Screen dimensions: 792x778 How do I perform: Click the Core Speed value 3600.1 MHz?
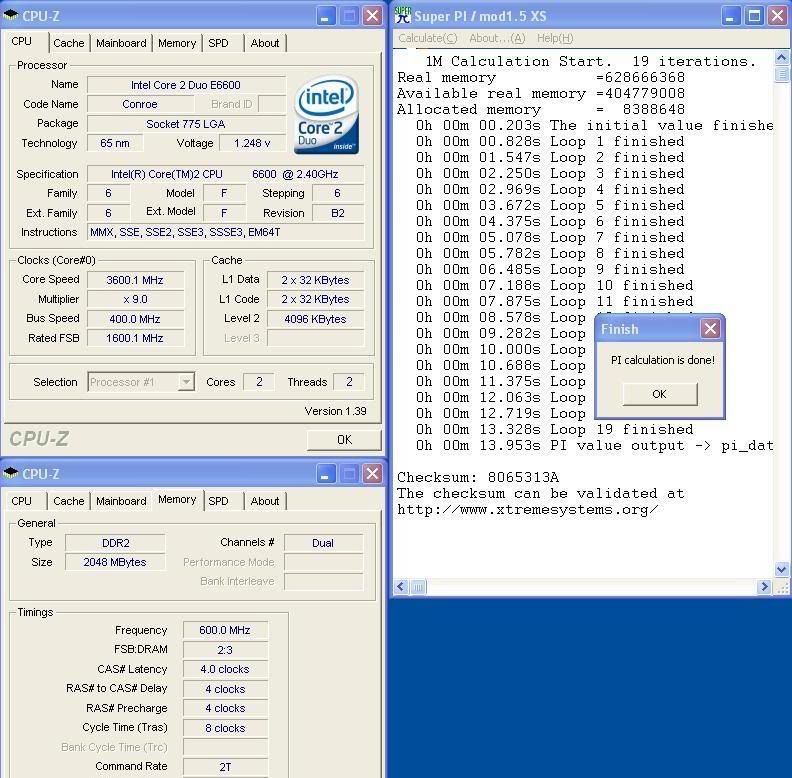[x=135, y=279]
